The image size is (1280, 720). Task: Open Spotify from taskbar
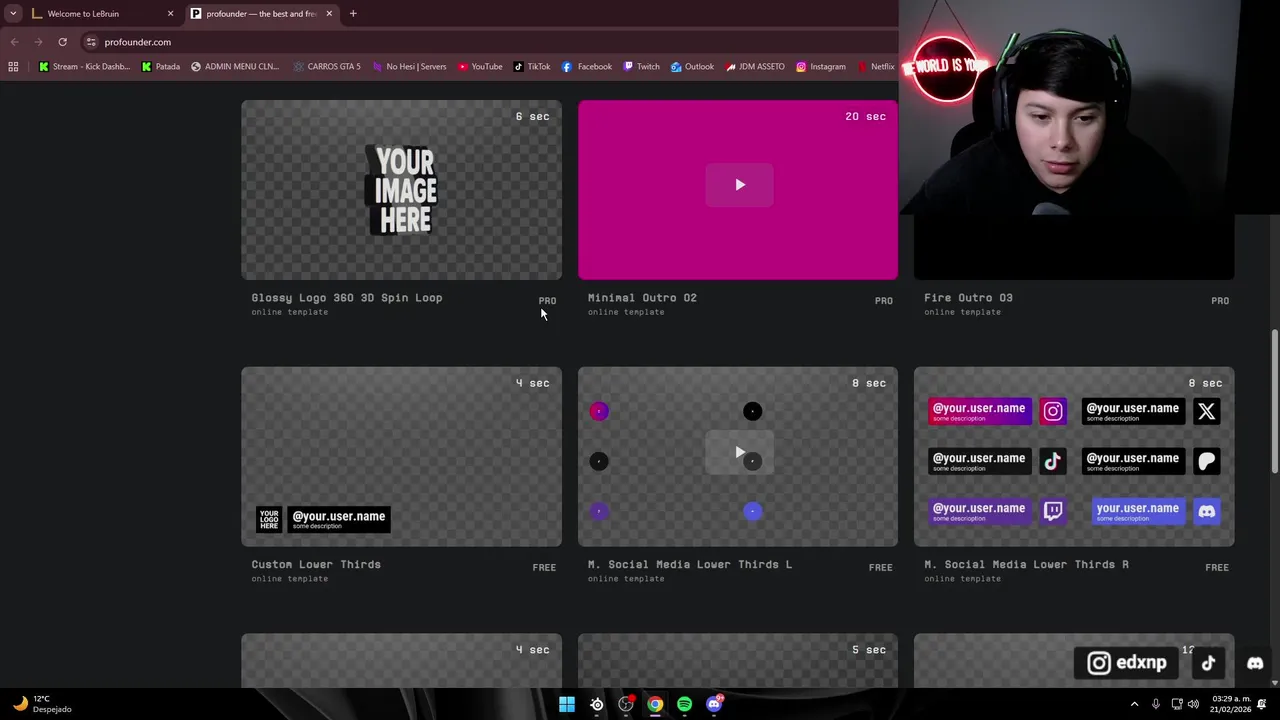pos(684,704)
